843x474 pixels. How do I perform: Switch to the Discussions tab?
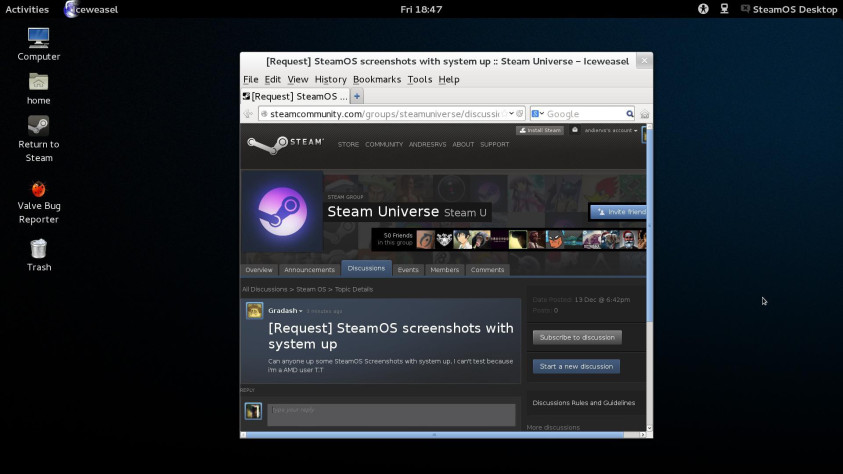coord(366,268)
